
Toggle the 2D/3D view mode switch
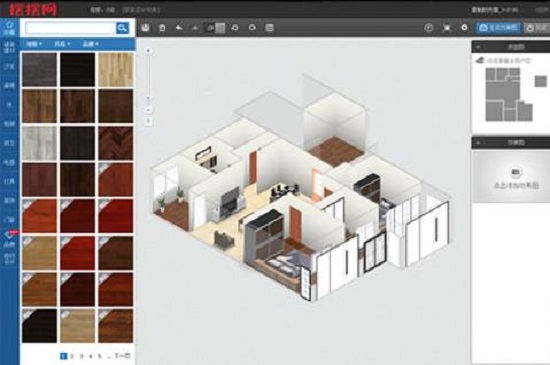point(215,28)
